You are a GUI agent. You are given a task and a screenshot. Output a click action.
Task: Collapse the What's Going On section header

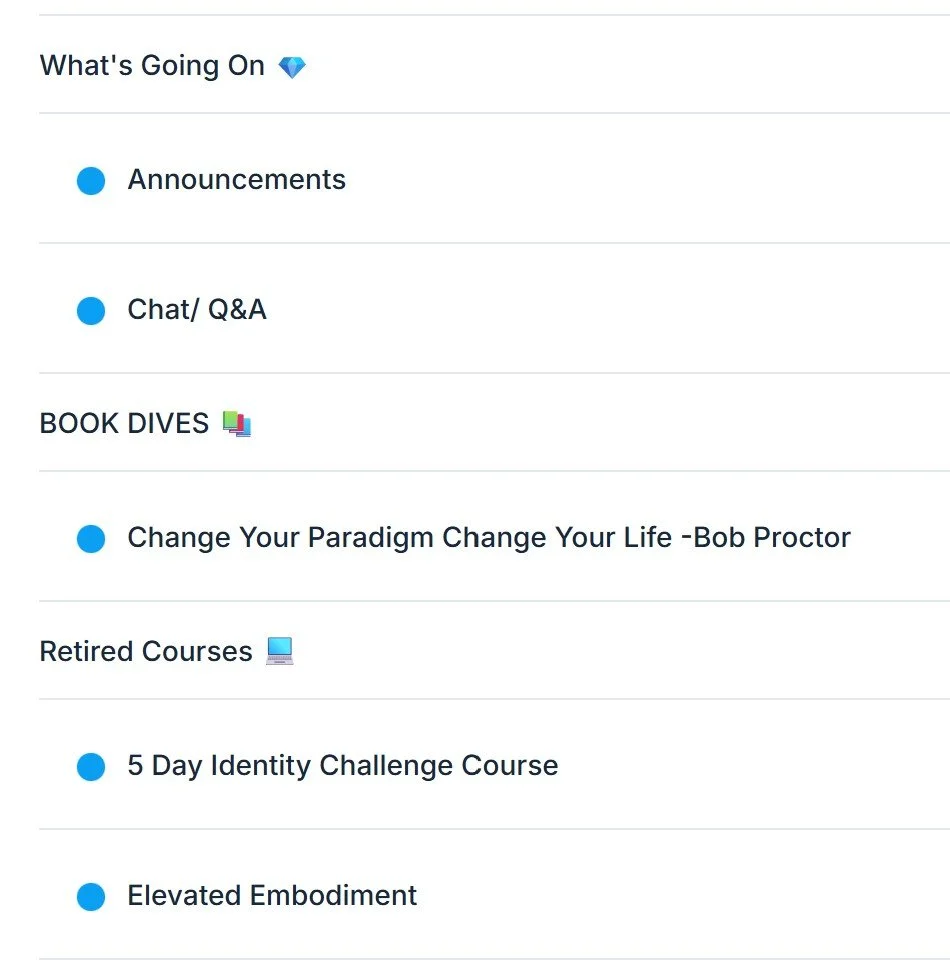click(494, 65)
